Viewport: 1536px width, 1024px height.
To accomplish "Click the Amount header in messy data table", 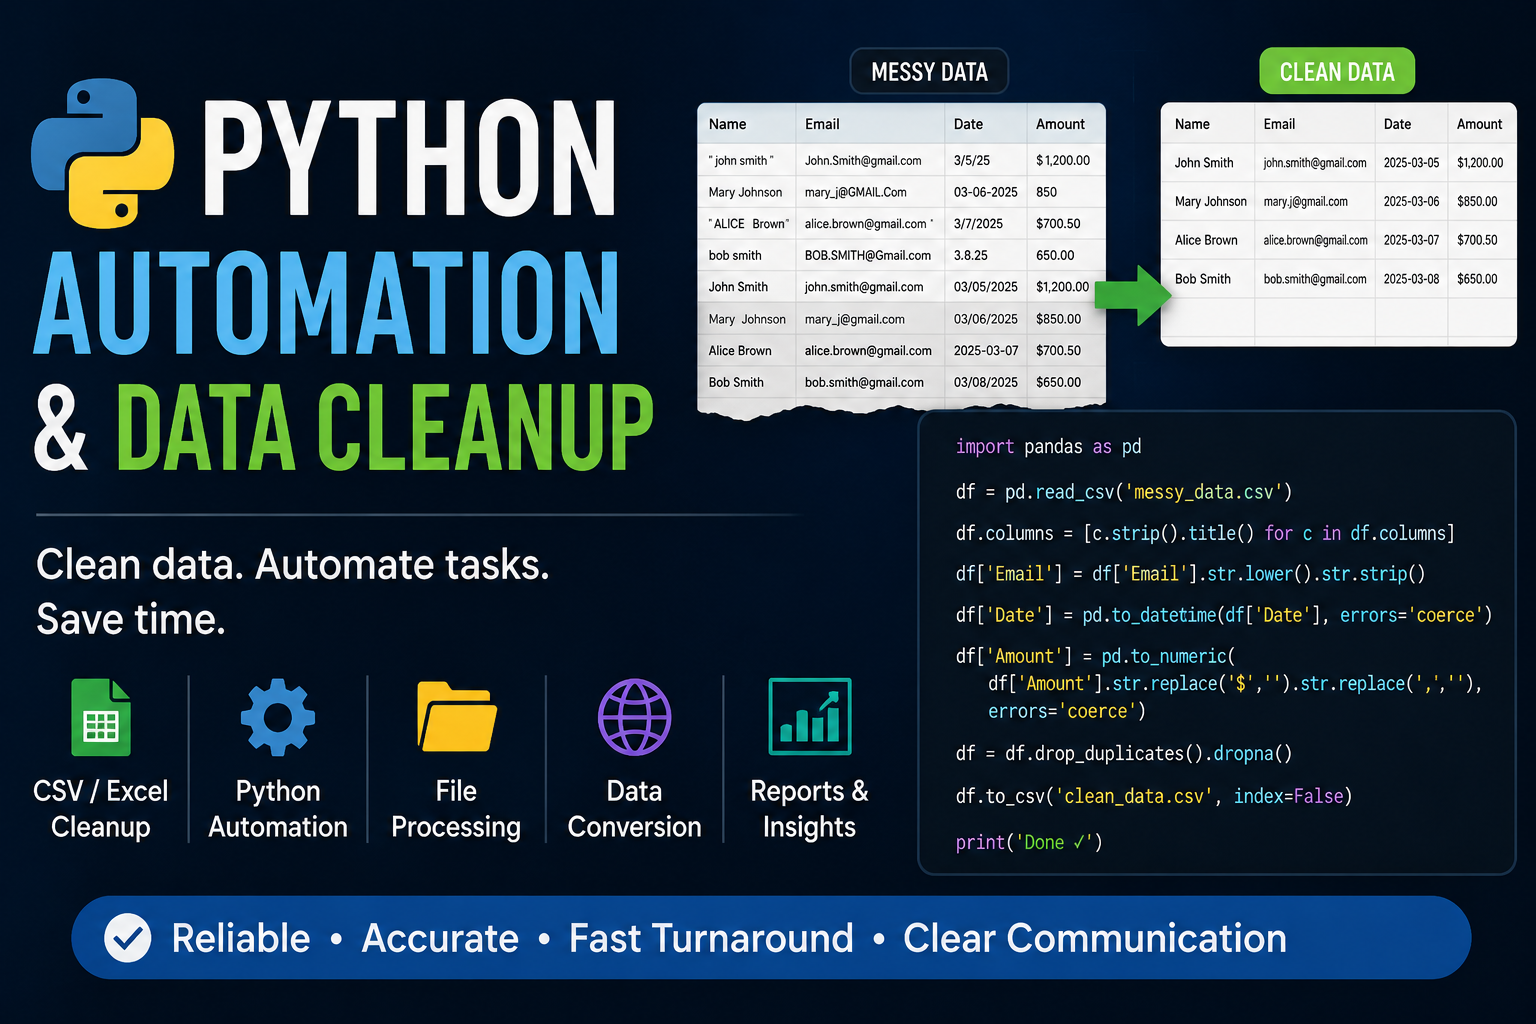I will [1060, 124].
